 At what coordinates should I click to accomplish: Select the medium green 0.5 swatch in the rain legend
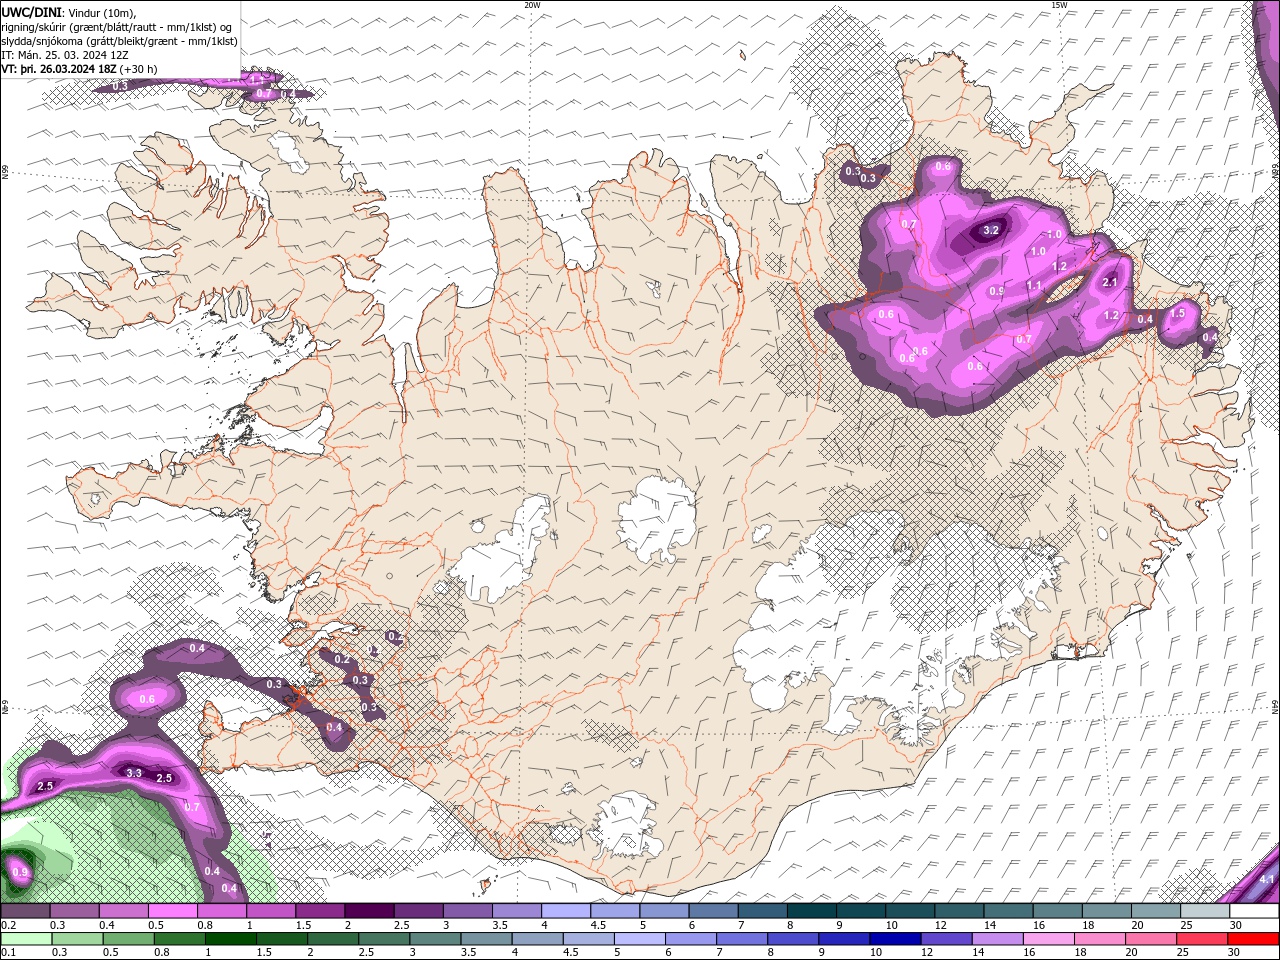coord(128,939)
